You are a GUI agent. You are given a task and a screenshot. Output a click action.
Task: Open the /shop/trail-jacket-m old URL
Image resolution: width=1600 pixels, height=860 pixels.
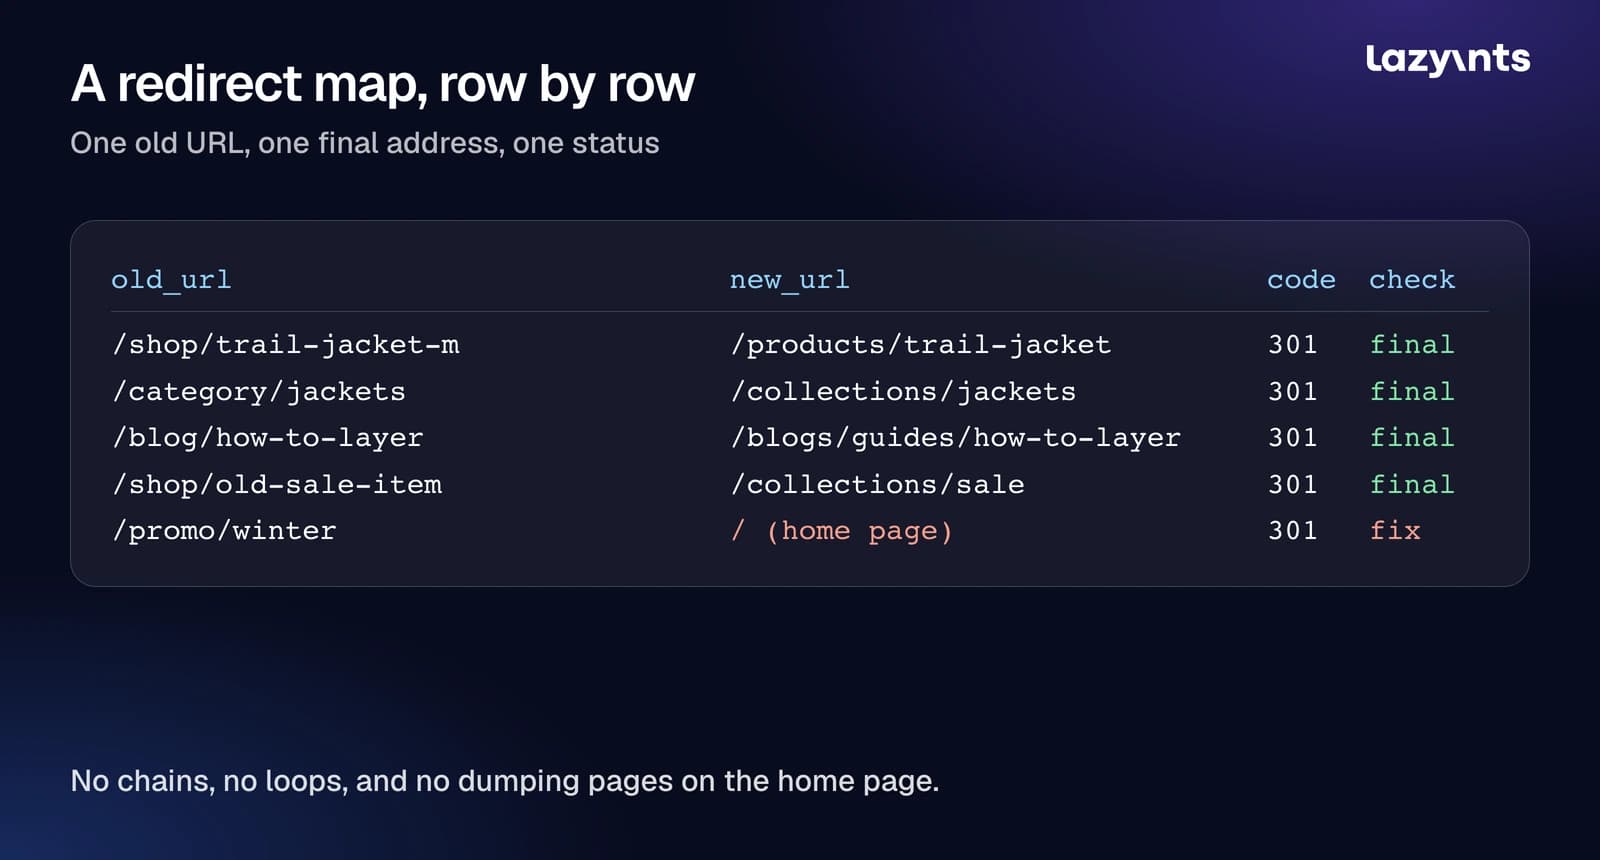pyautogui.click(x=286, y=345)
